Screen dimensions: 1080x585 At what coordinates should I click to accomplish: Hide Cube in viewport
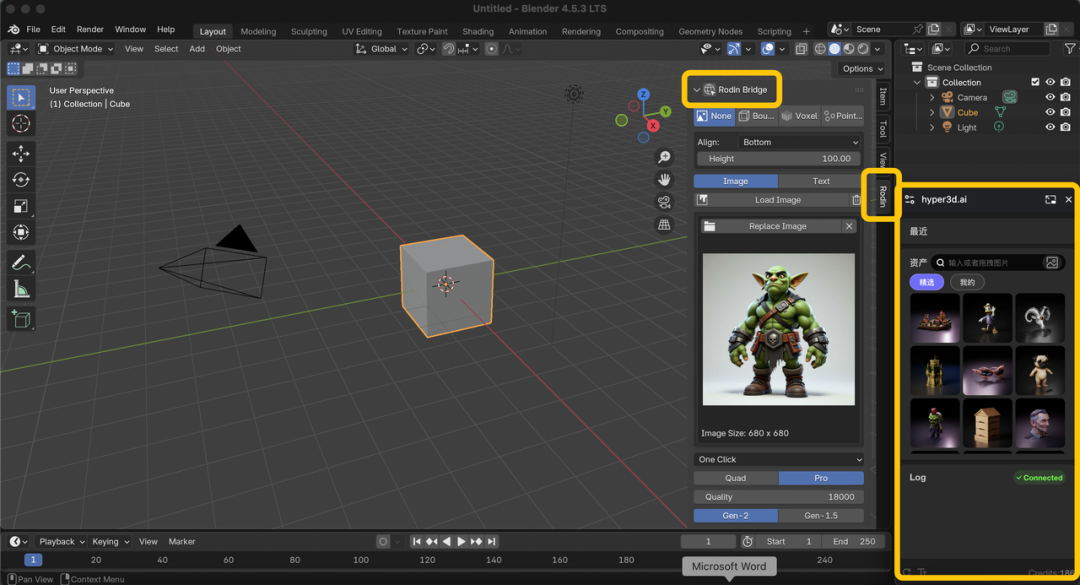pyautogui.click(x=1050, y=112)
